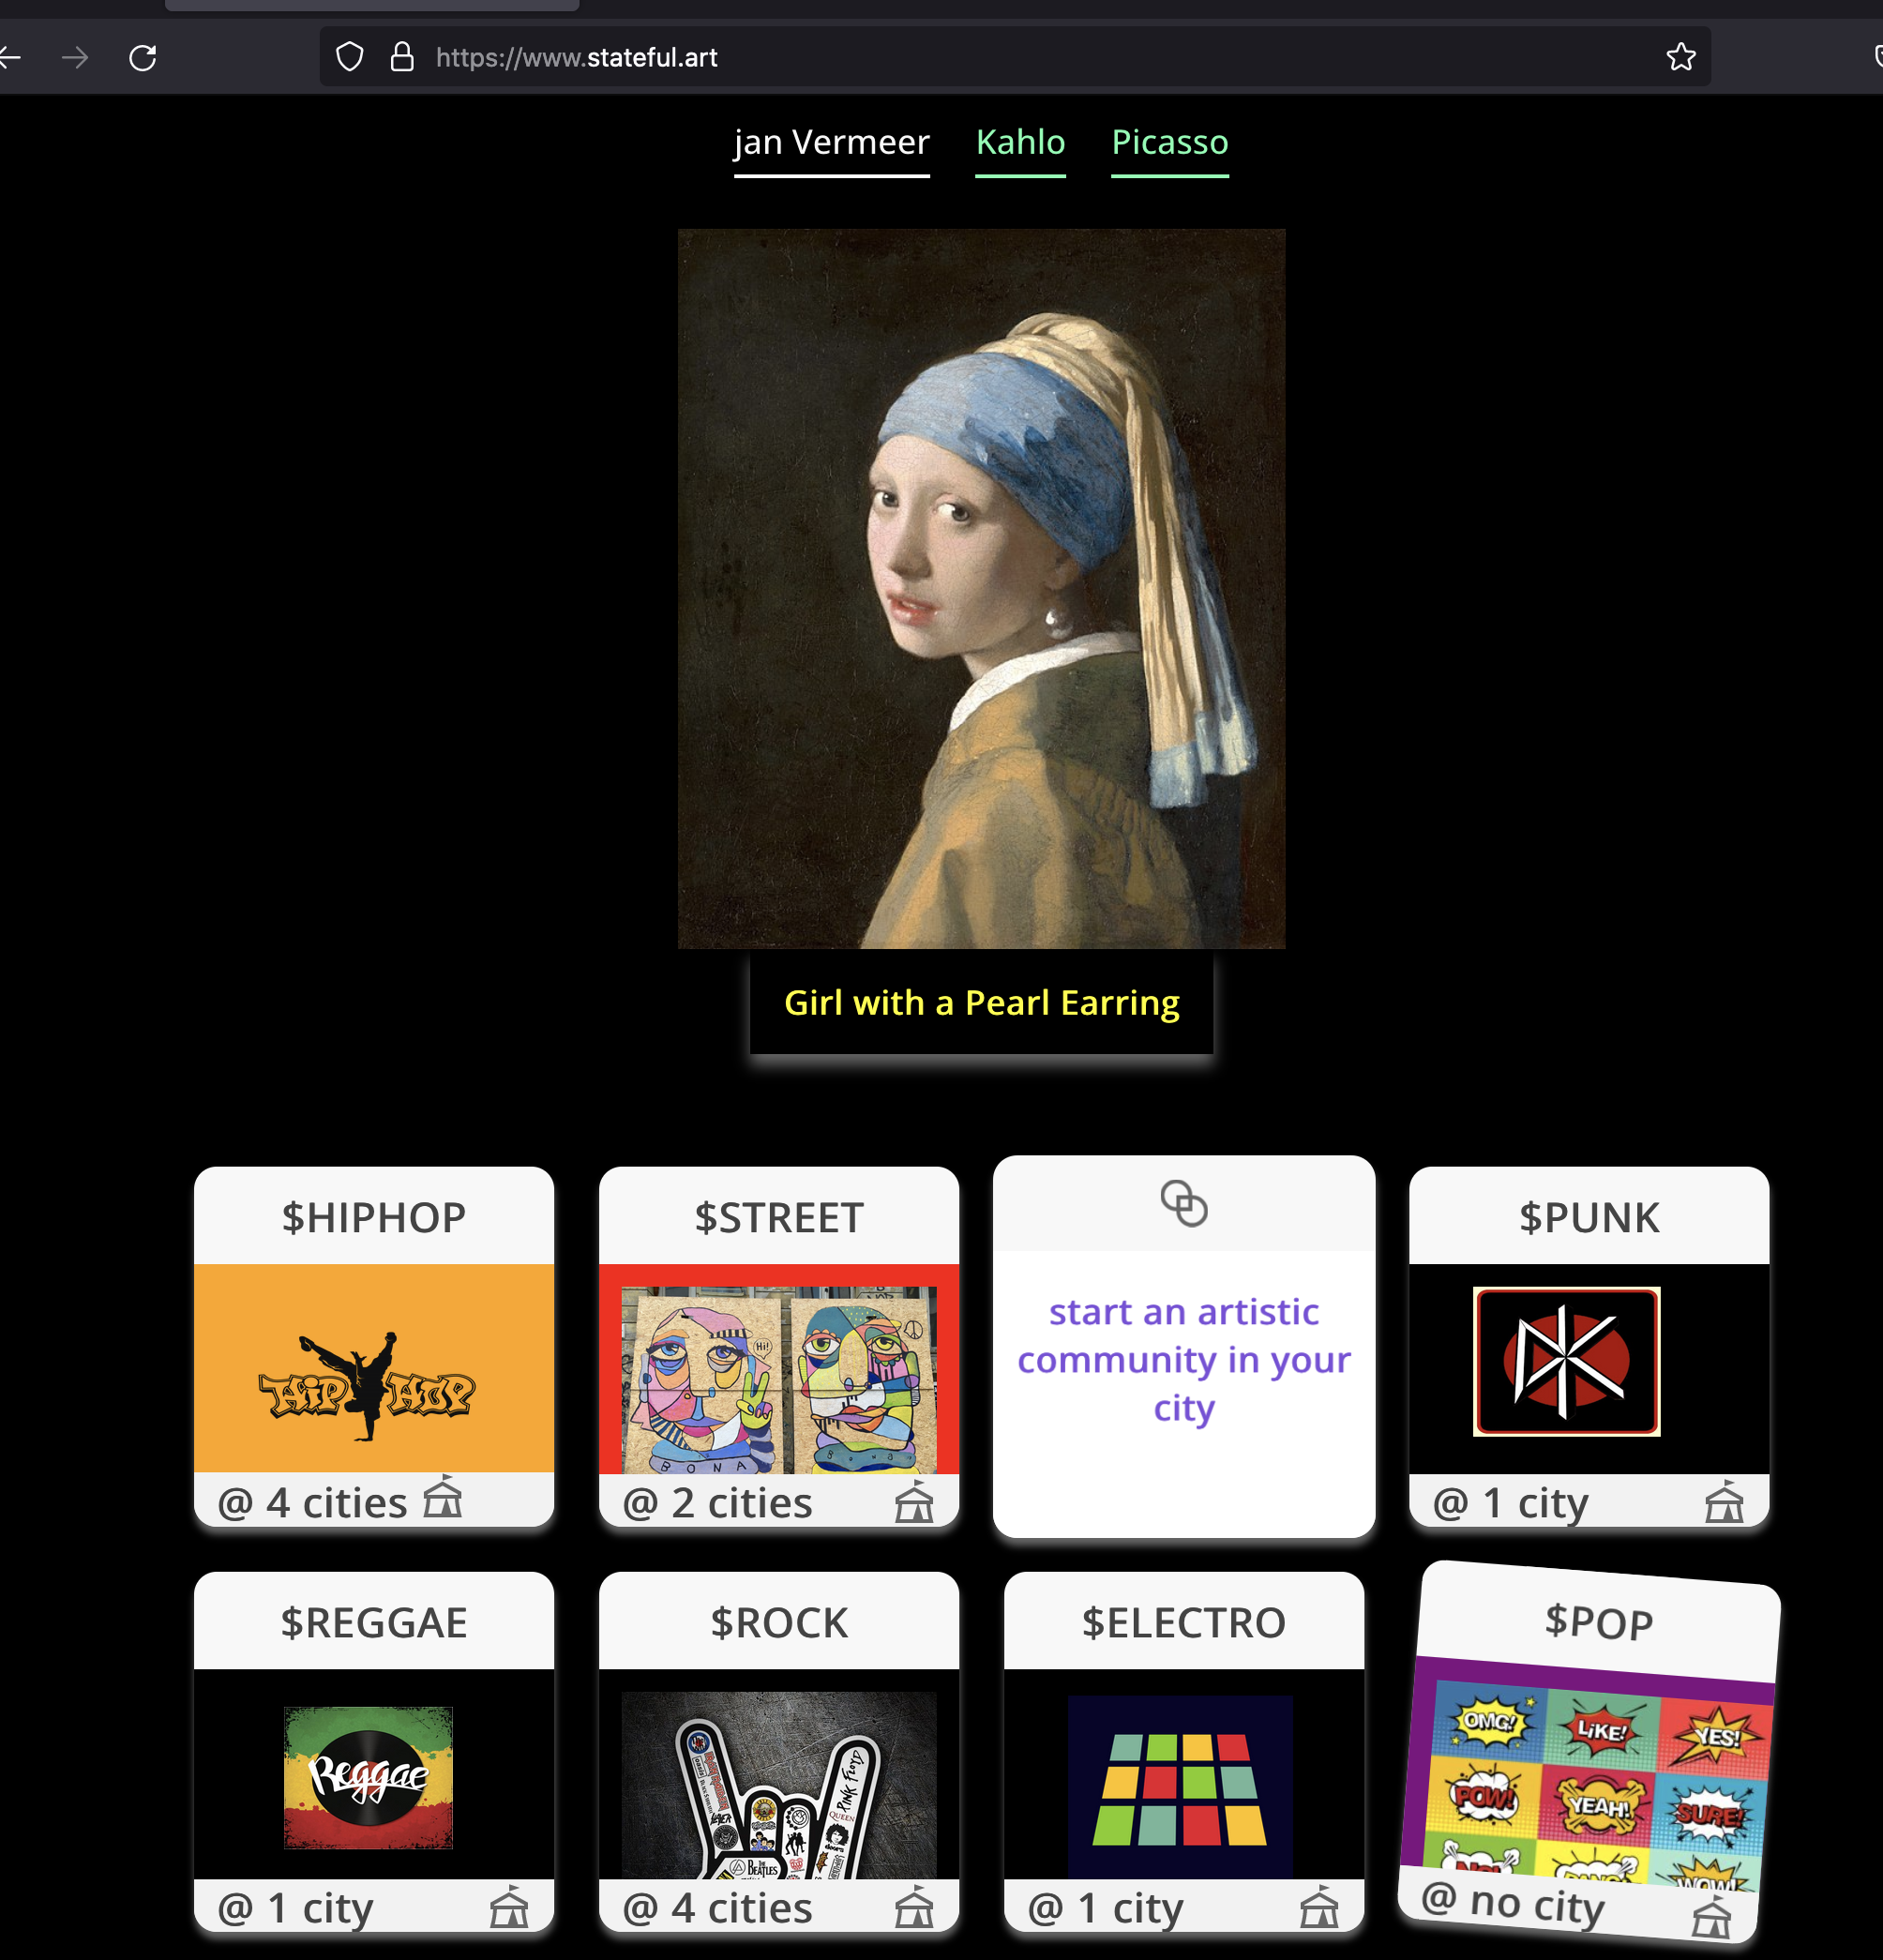The height and width of the screenshot is (1960, 1883).
Task: Switch to the Kahlo tab
Action: coord(1021,143)
